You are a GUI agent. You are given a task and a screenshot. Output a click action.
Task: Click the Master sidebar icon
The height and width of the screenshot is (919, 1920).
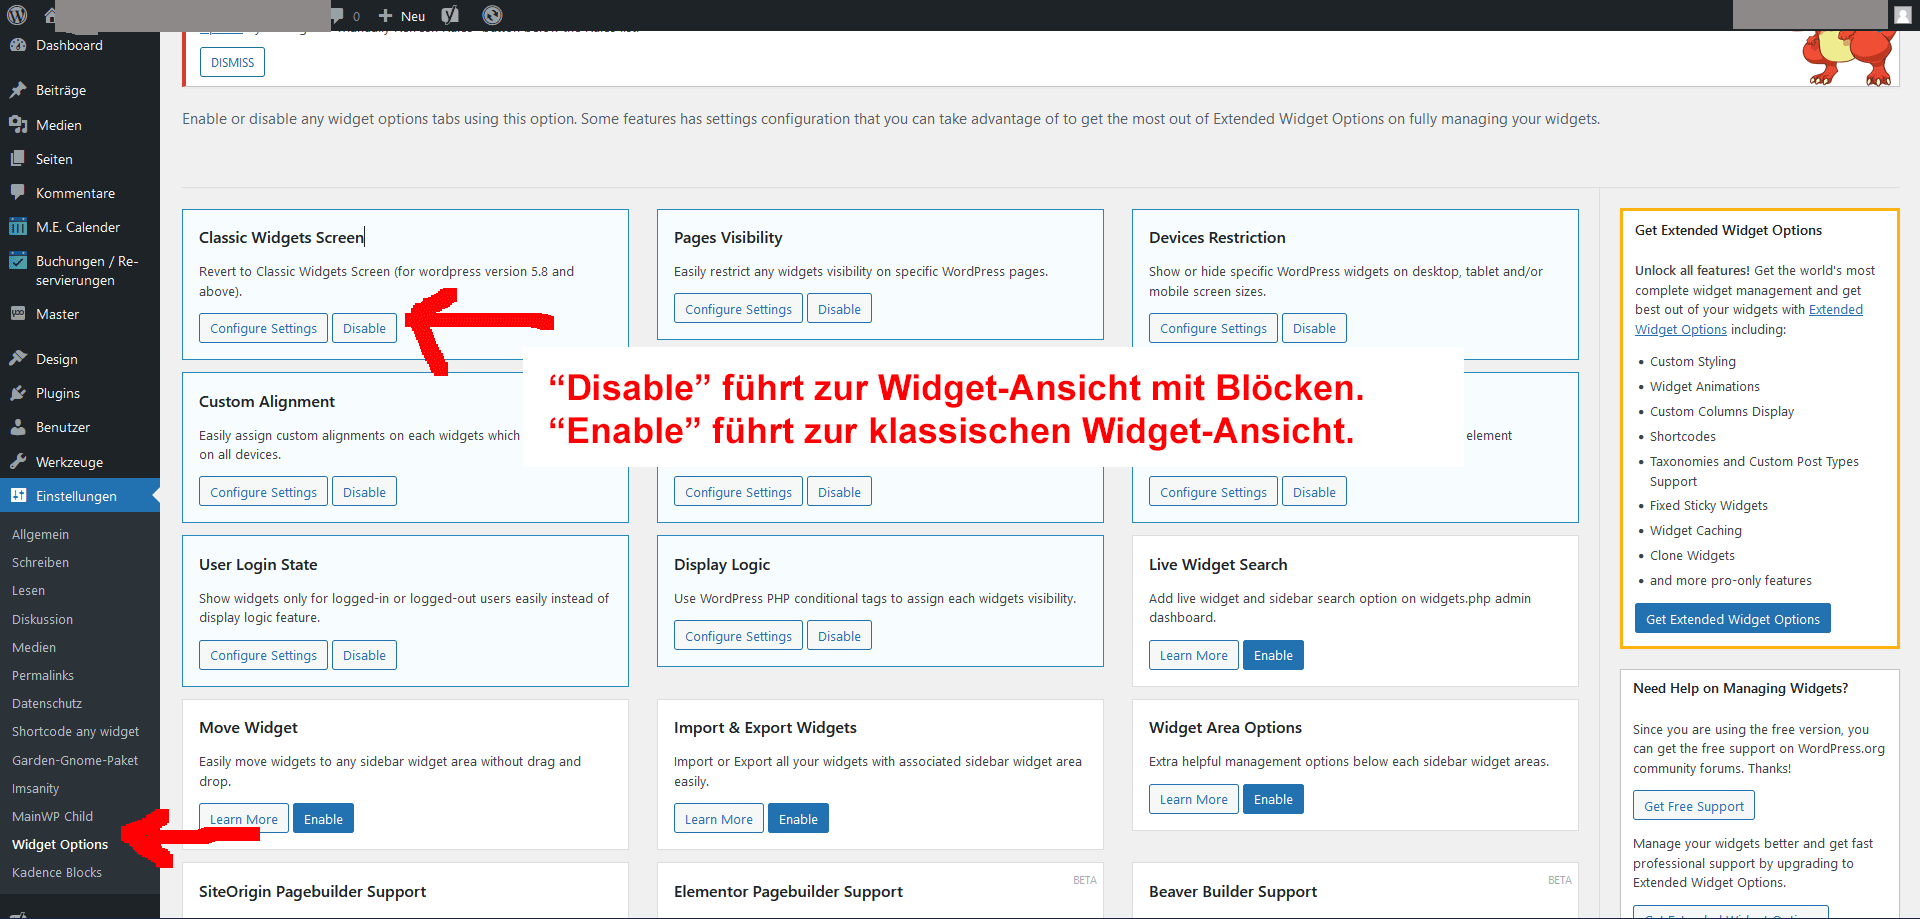tap(18, 314)
